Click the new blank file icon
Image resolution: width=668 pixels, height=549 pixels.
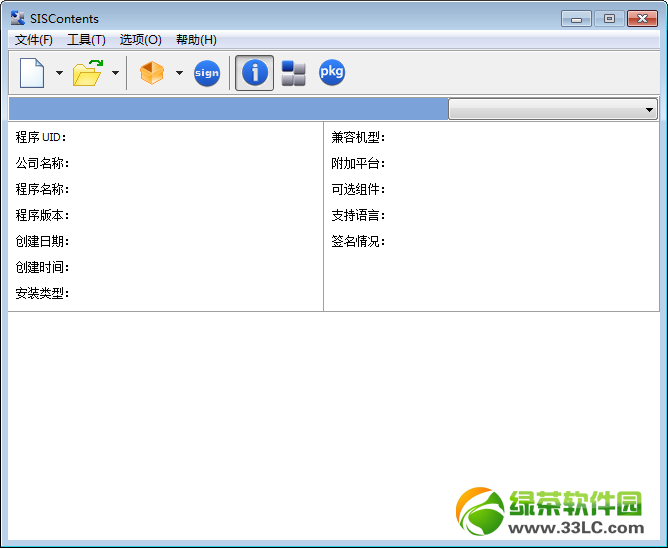tap(32, 73)
